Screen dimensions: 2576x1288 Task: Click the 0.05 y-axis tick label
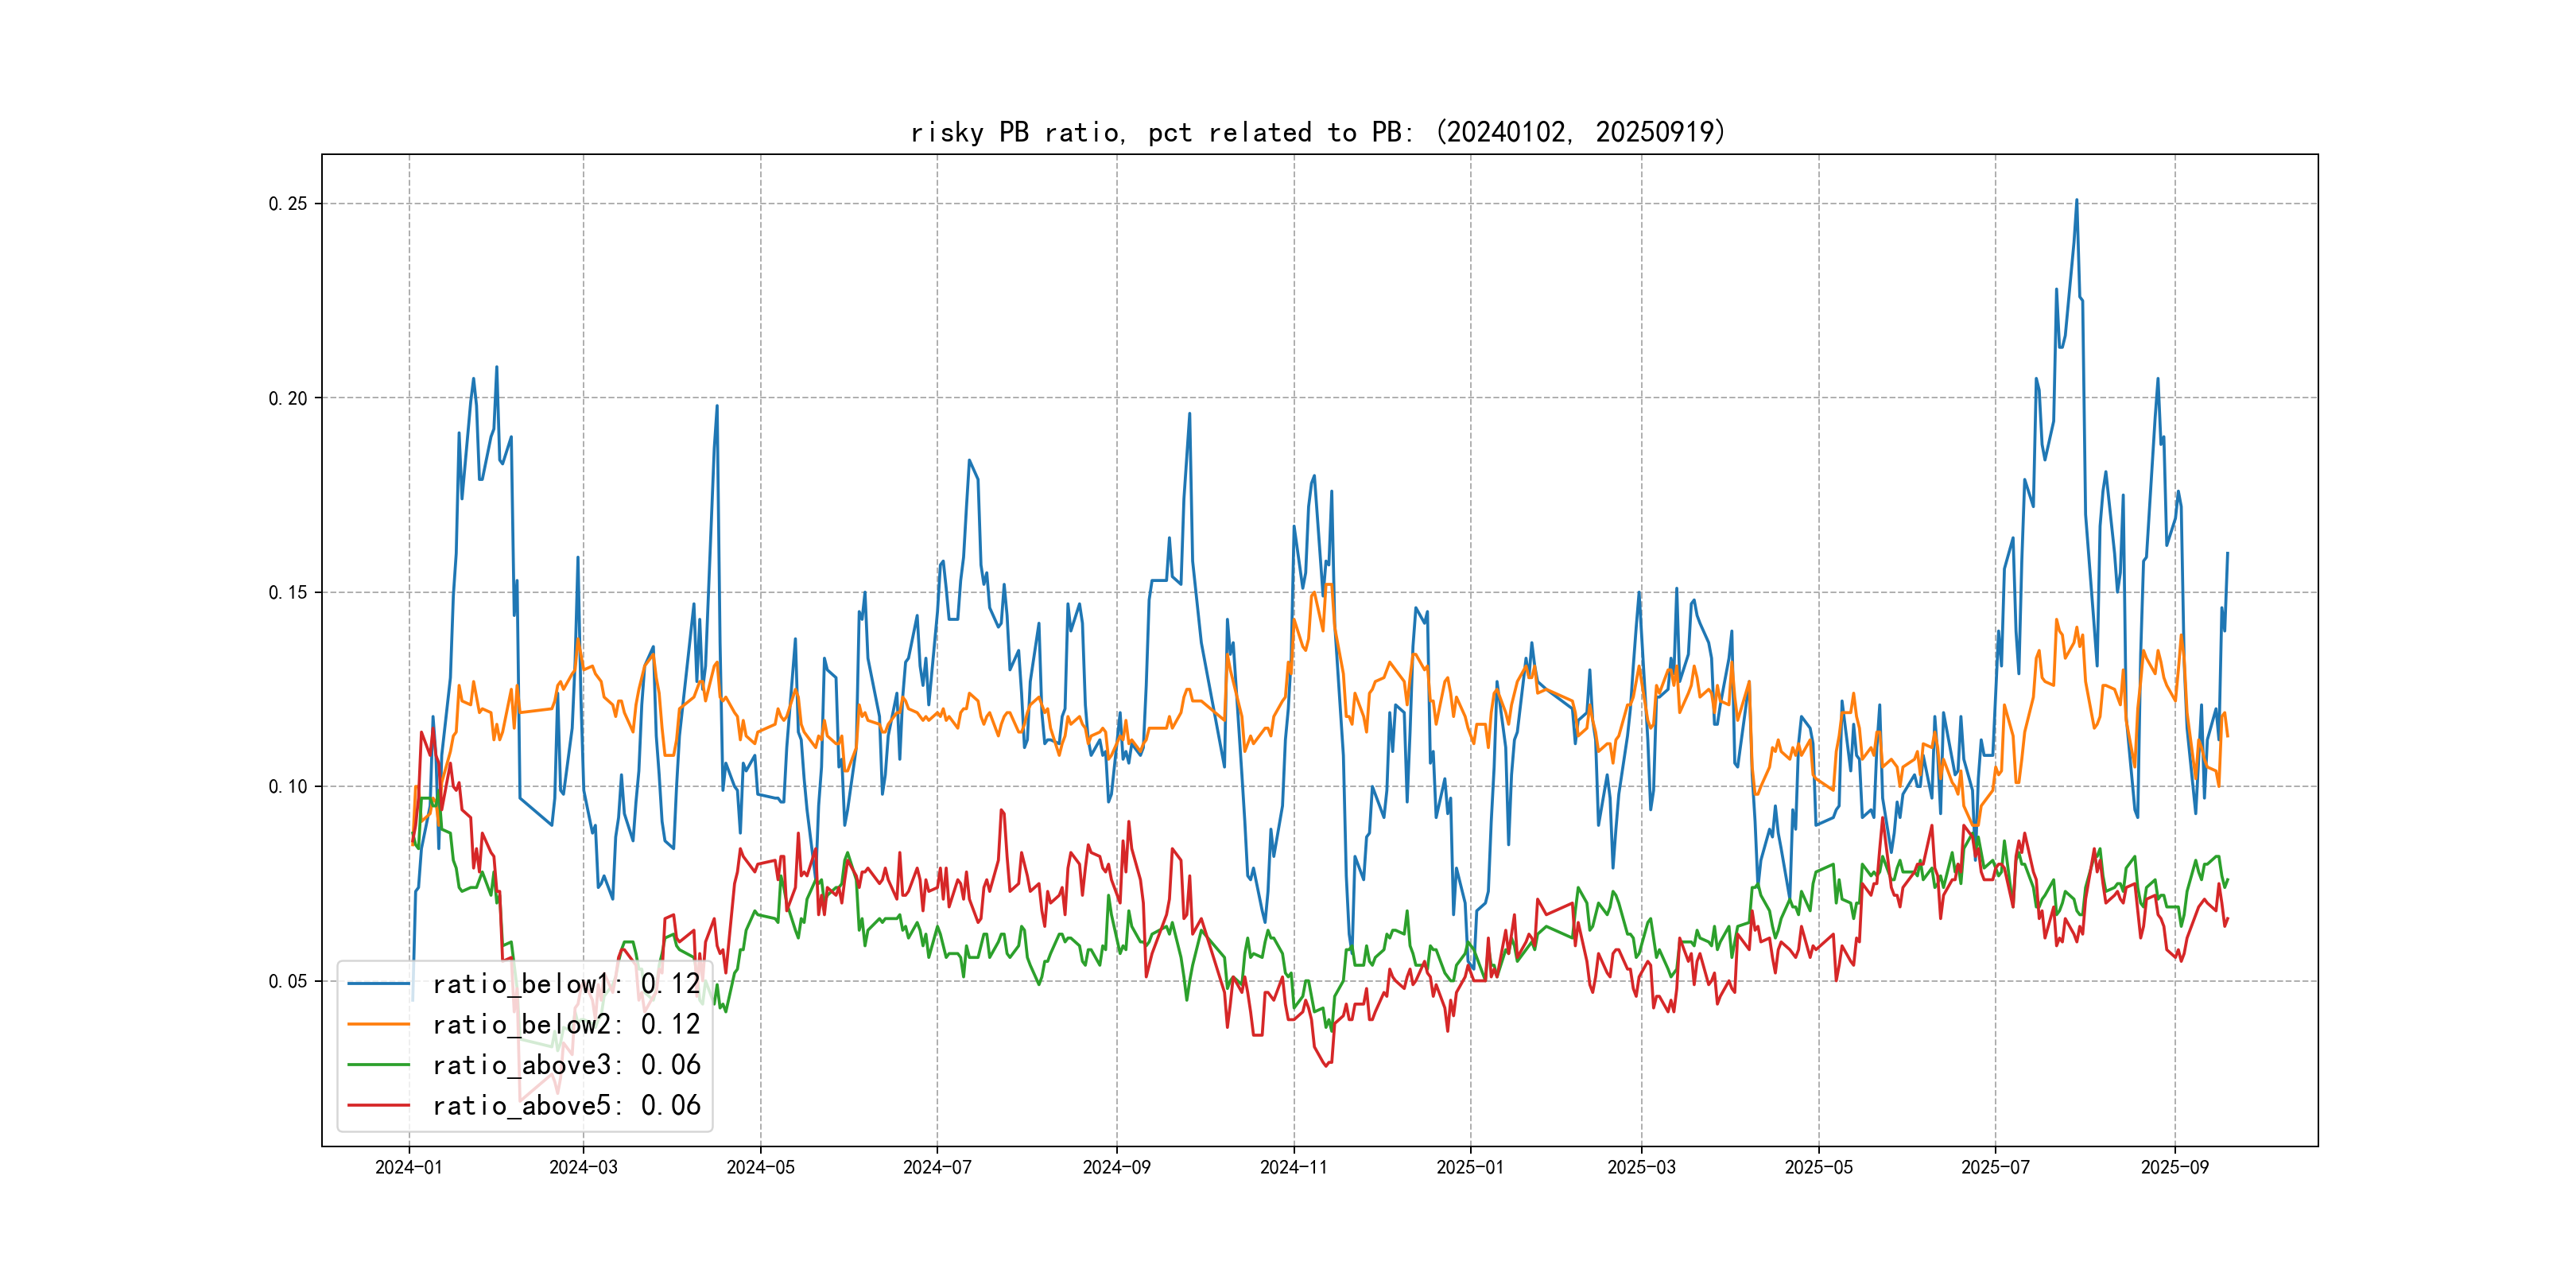(288, 981)
